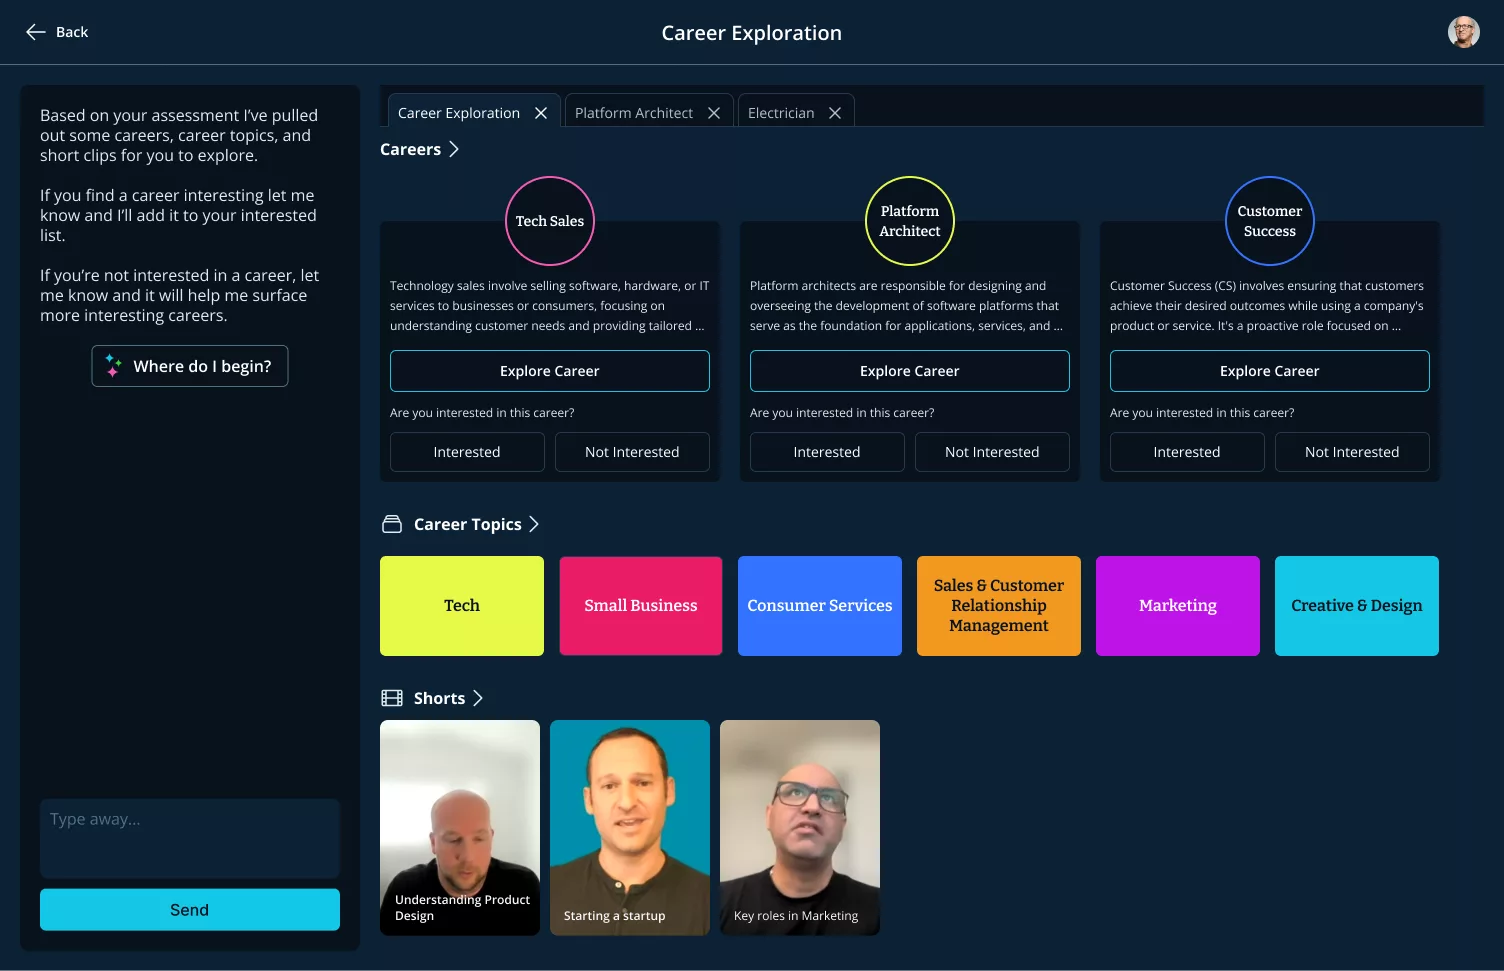Expand the Shorts section chevron
1504x971 pixels.
coord(478,698)
